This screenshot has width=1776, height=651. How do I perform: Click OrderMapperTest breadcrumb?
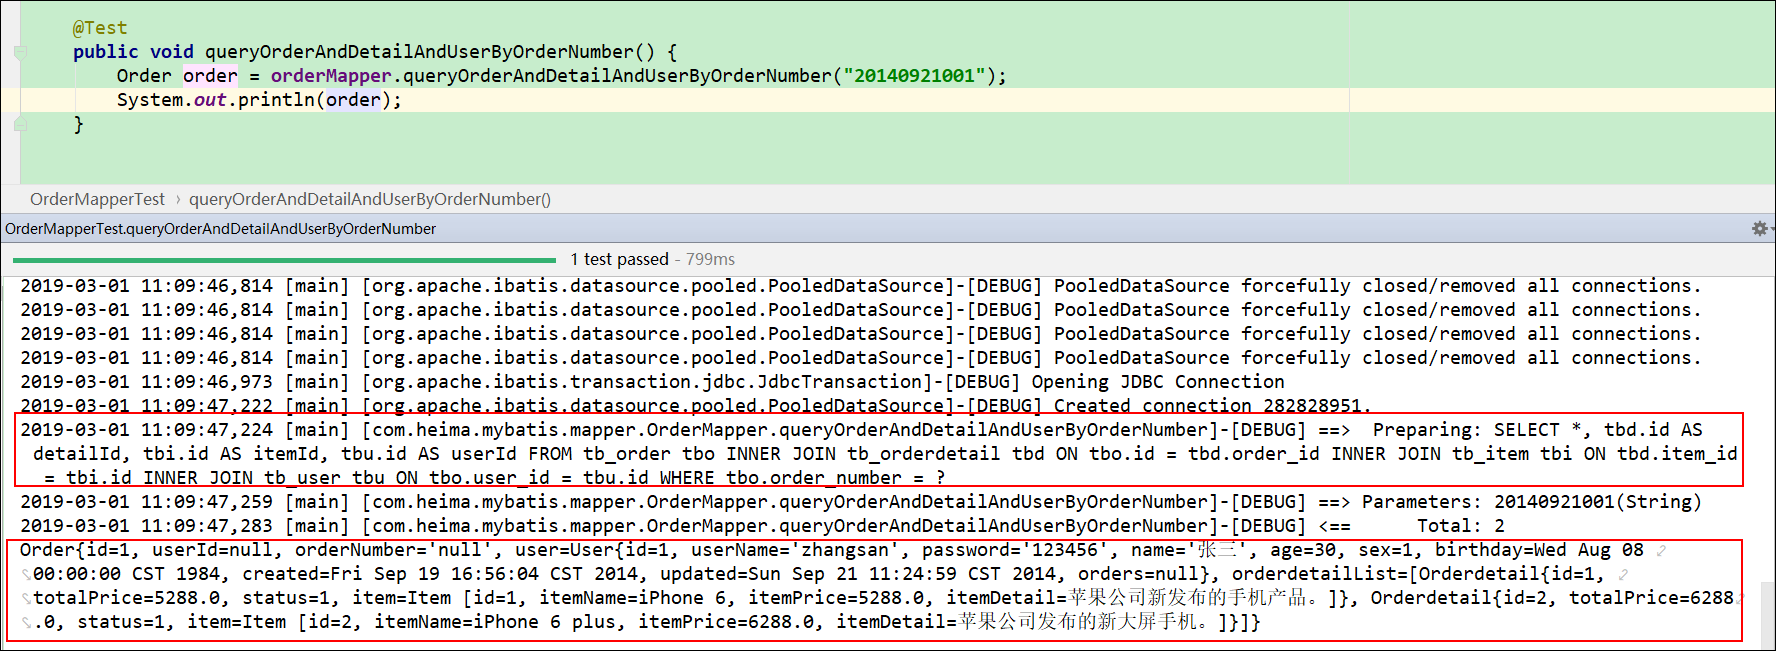tap(97, 199)
